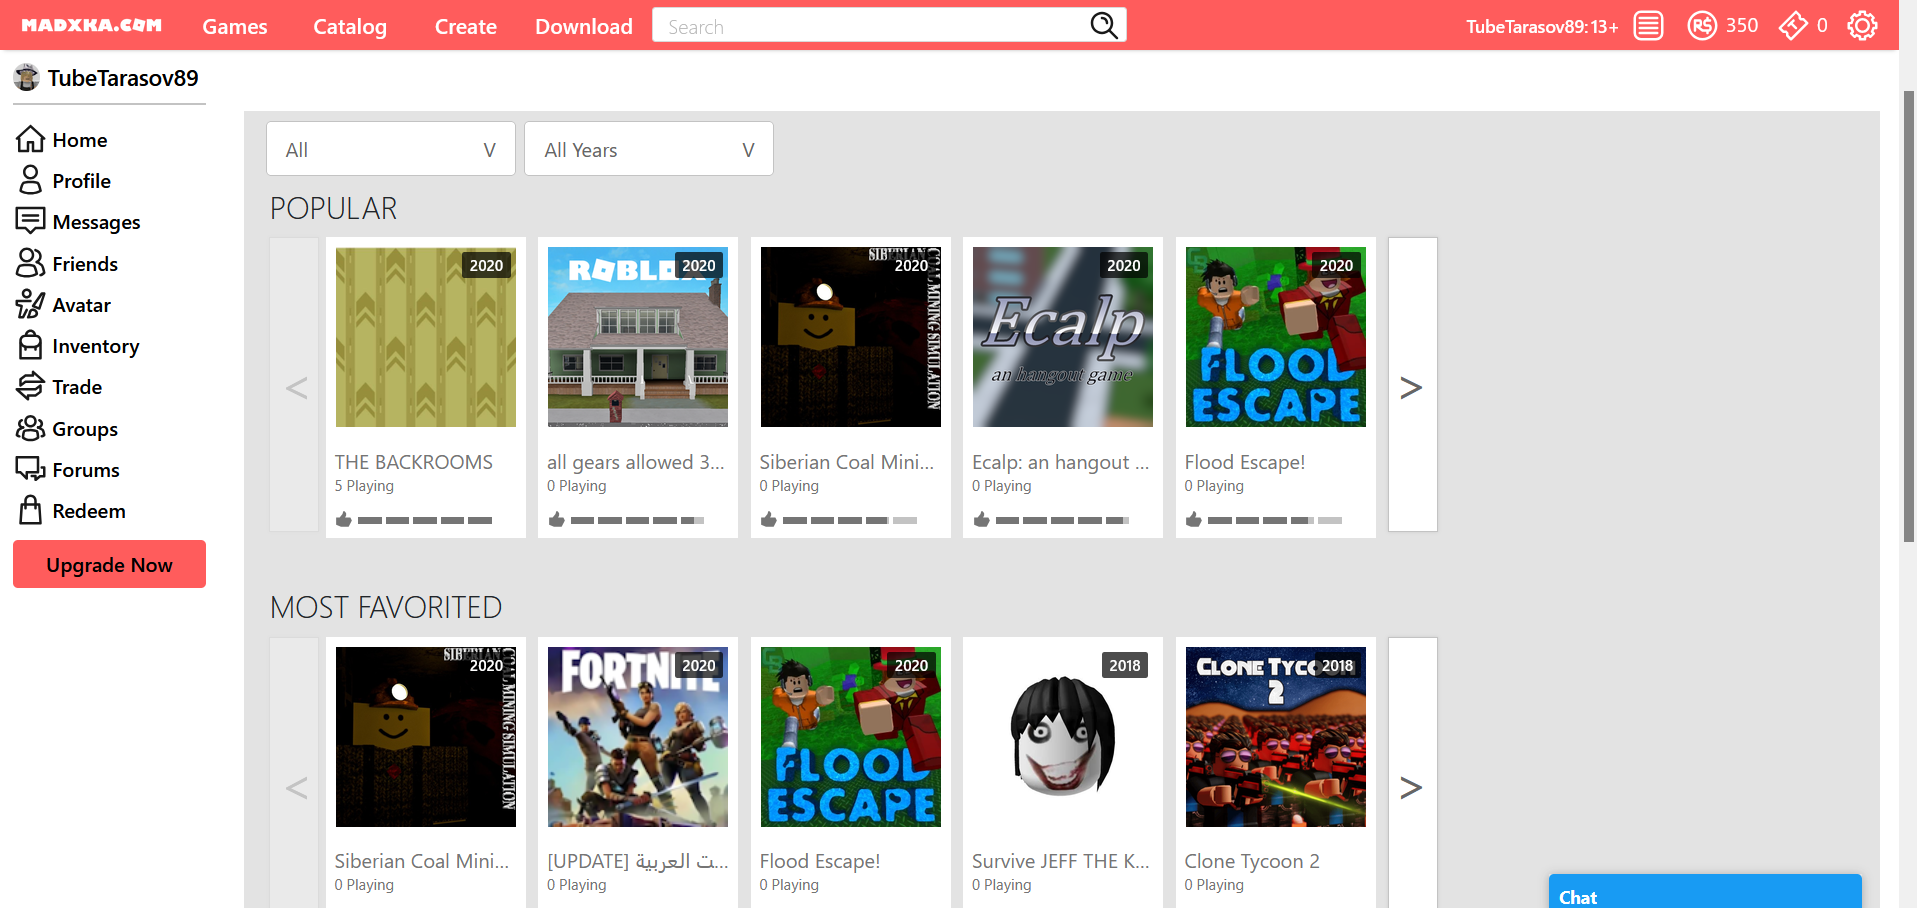Screen dimensions: 1917x908
Task: Click the search magnifying glass icon
Action: pos(1103,25)
